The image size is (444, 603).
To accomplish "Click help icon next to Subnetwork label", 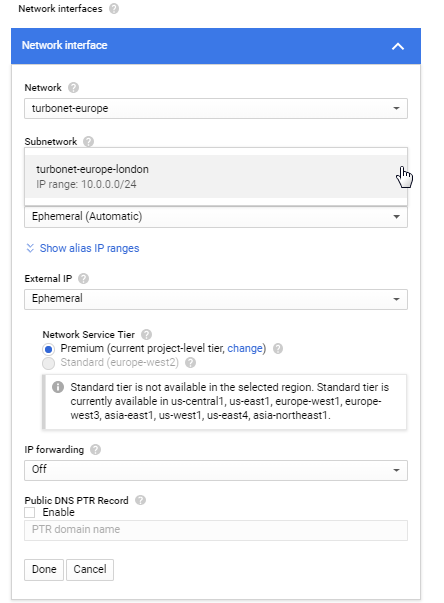I will [x=88, y=142].
